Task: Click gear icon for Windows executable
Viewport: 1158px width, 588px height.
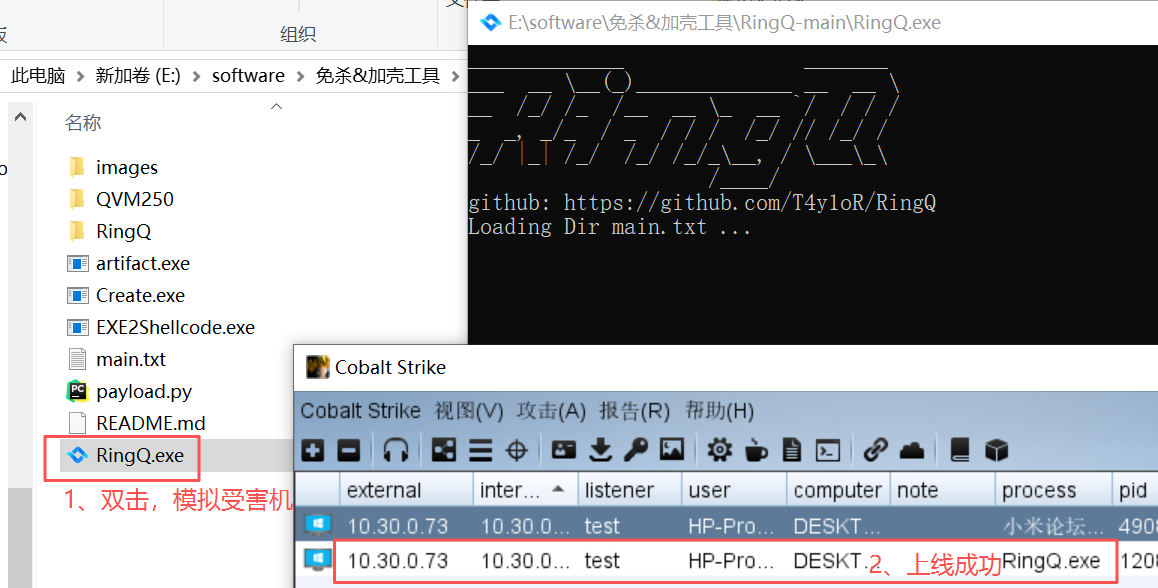Action: pyautogui.click(x=719, y=450)
